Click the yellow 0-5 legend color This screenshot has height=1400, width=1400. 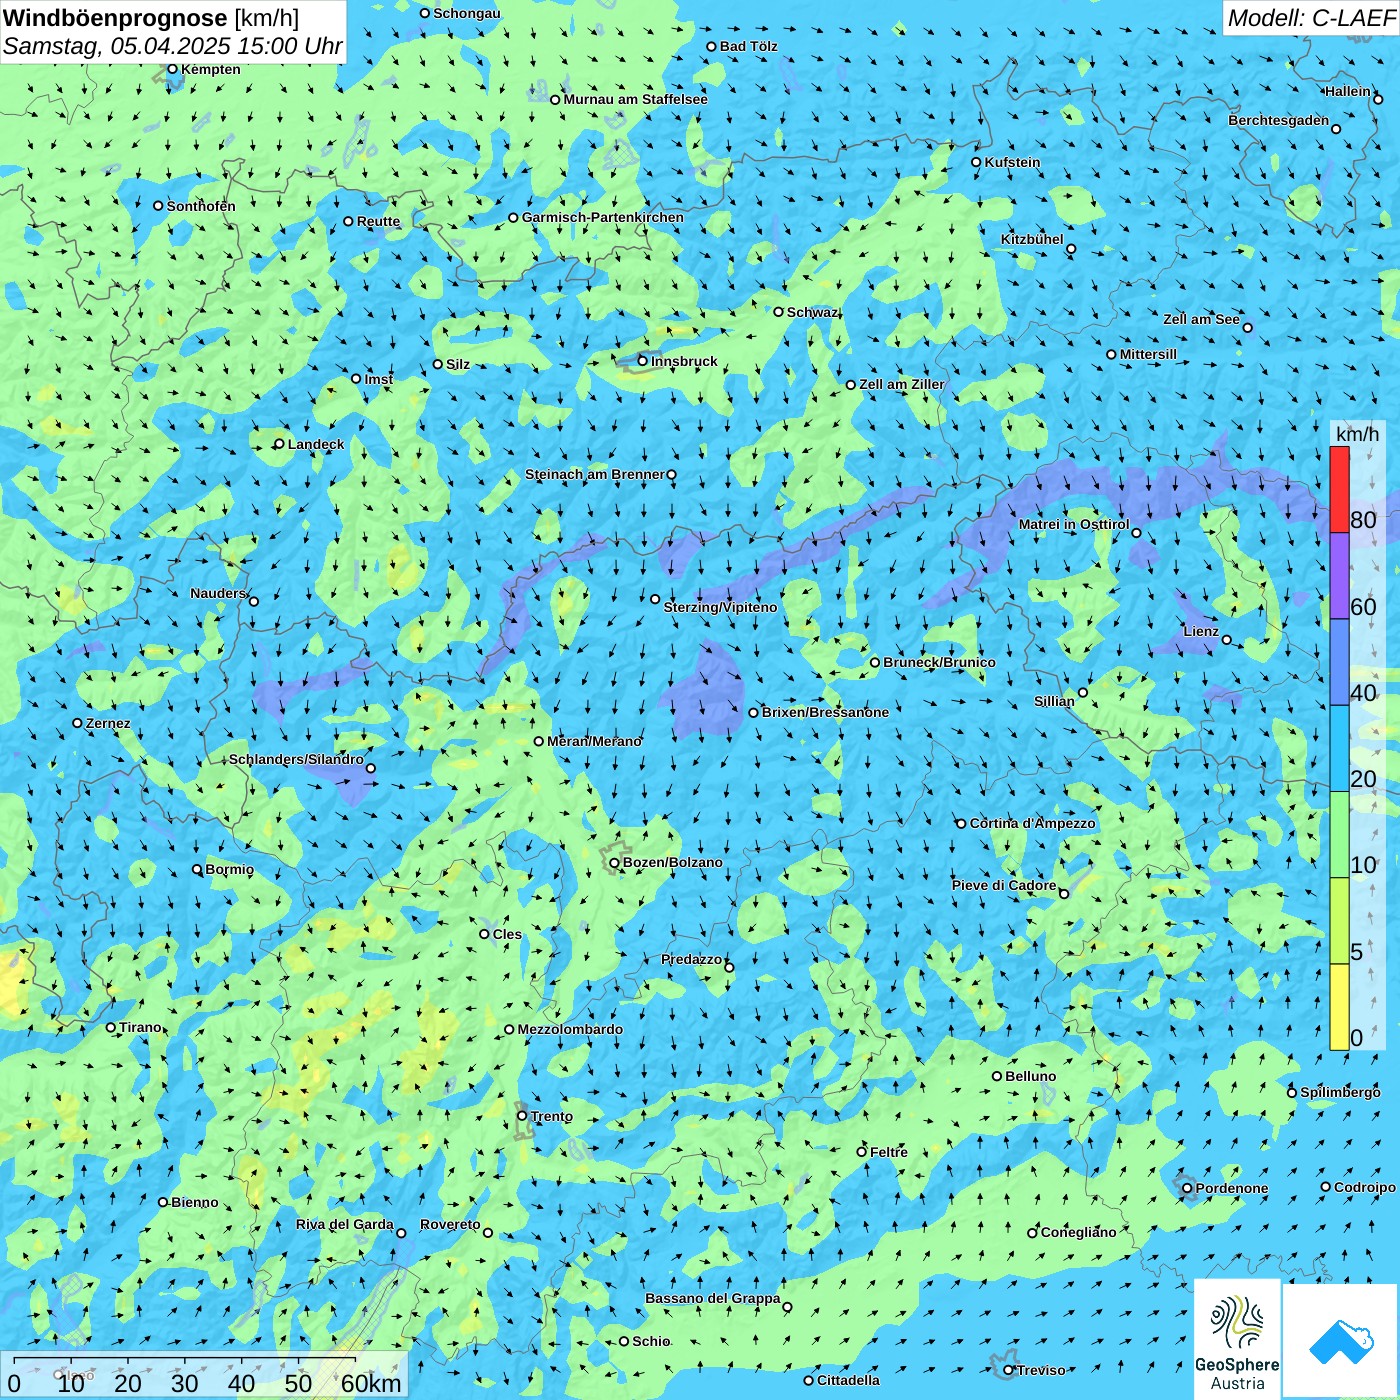tap(1339, 1007)
